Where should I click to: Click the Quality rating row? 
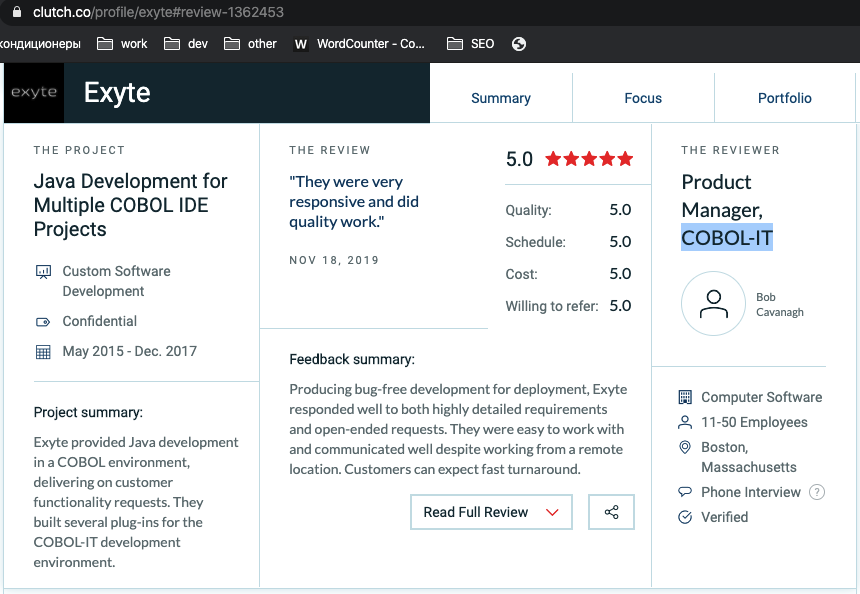568,210
